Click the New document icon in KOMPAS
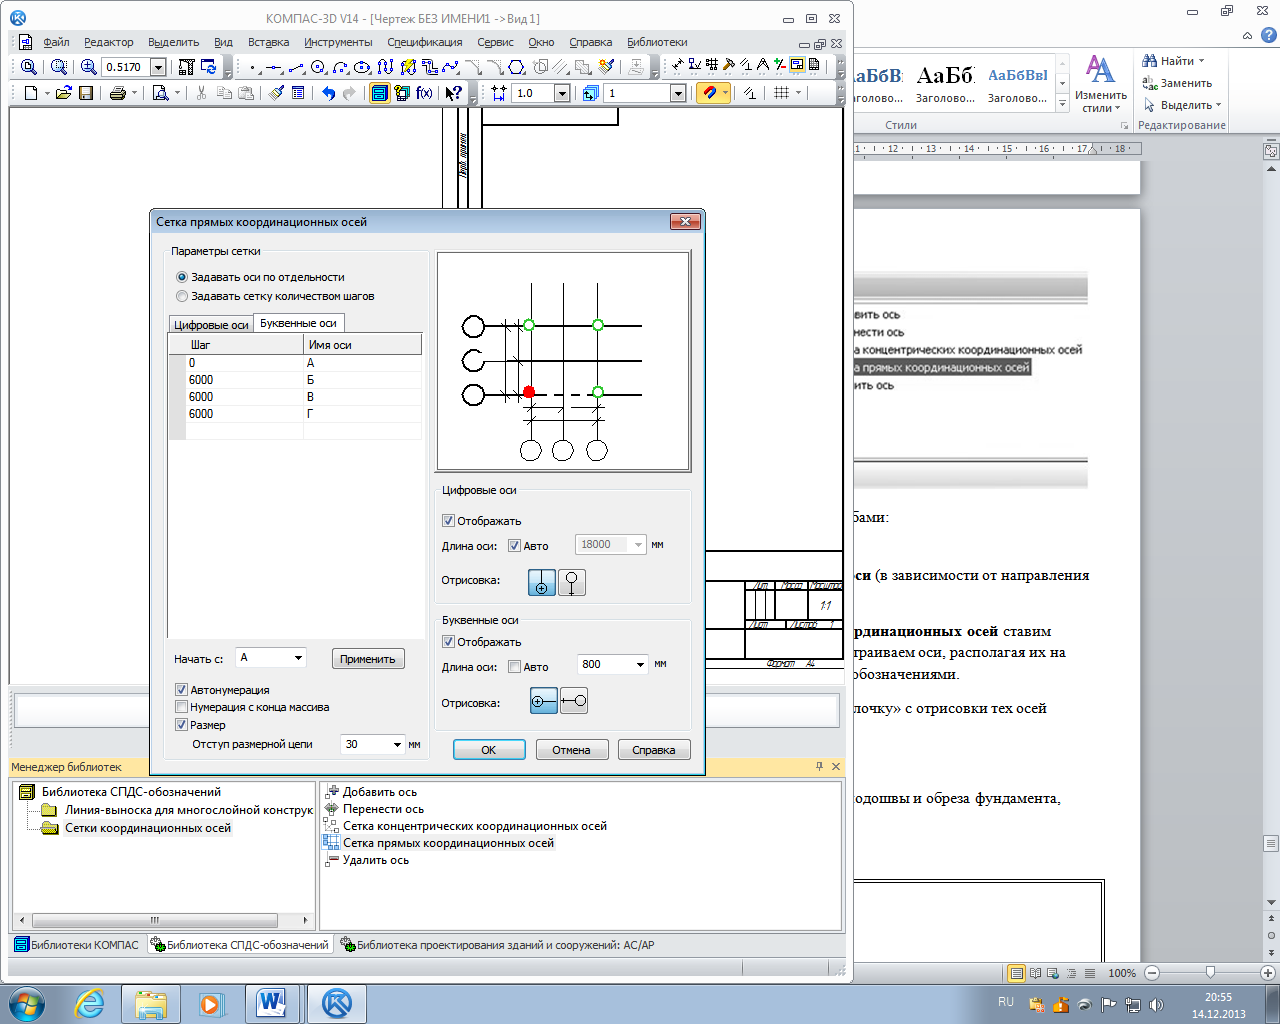The height and width of the screenshot is (1024, 1280). pos(31,93)
